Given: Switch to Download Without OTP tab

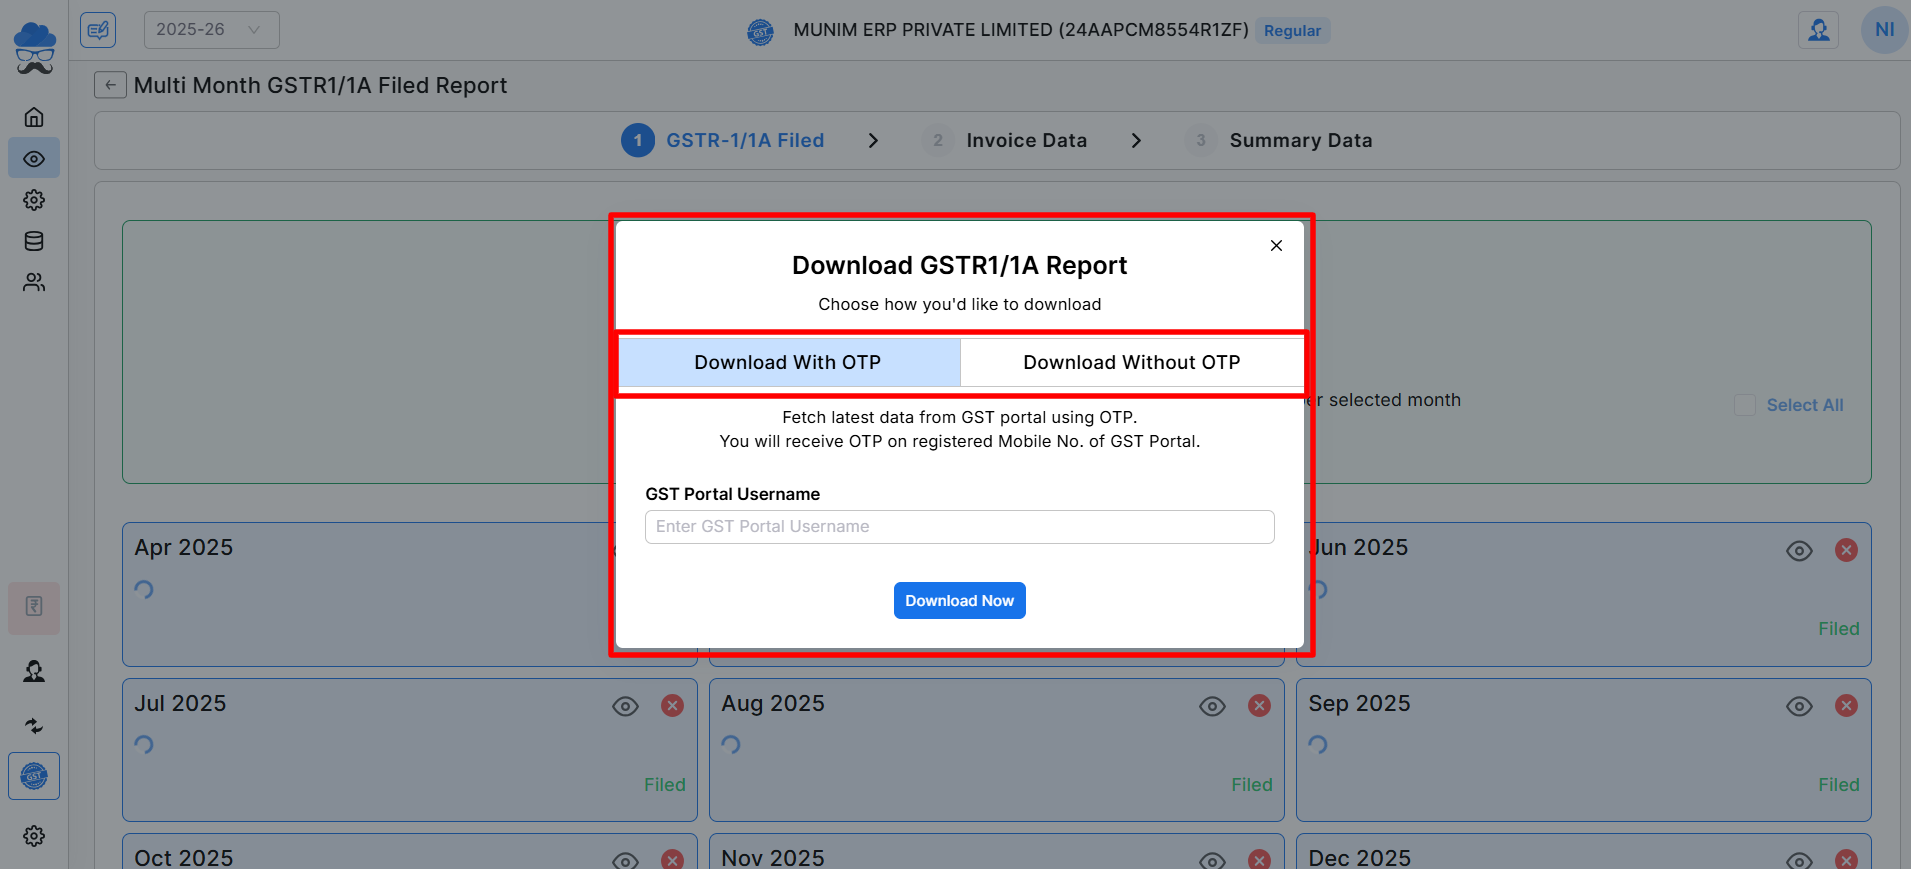Looking at the screenshot, I should [1131, 362].
